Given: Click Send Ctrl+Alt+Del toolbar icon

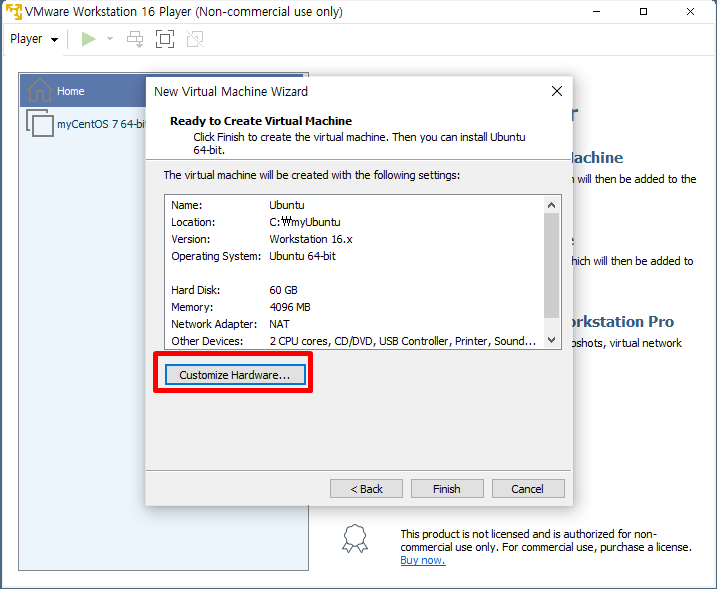Looking at the screenshot, I should pyautogui.click(x=135, y=39).
